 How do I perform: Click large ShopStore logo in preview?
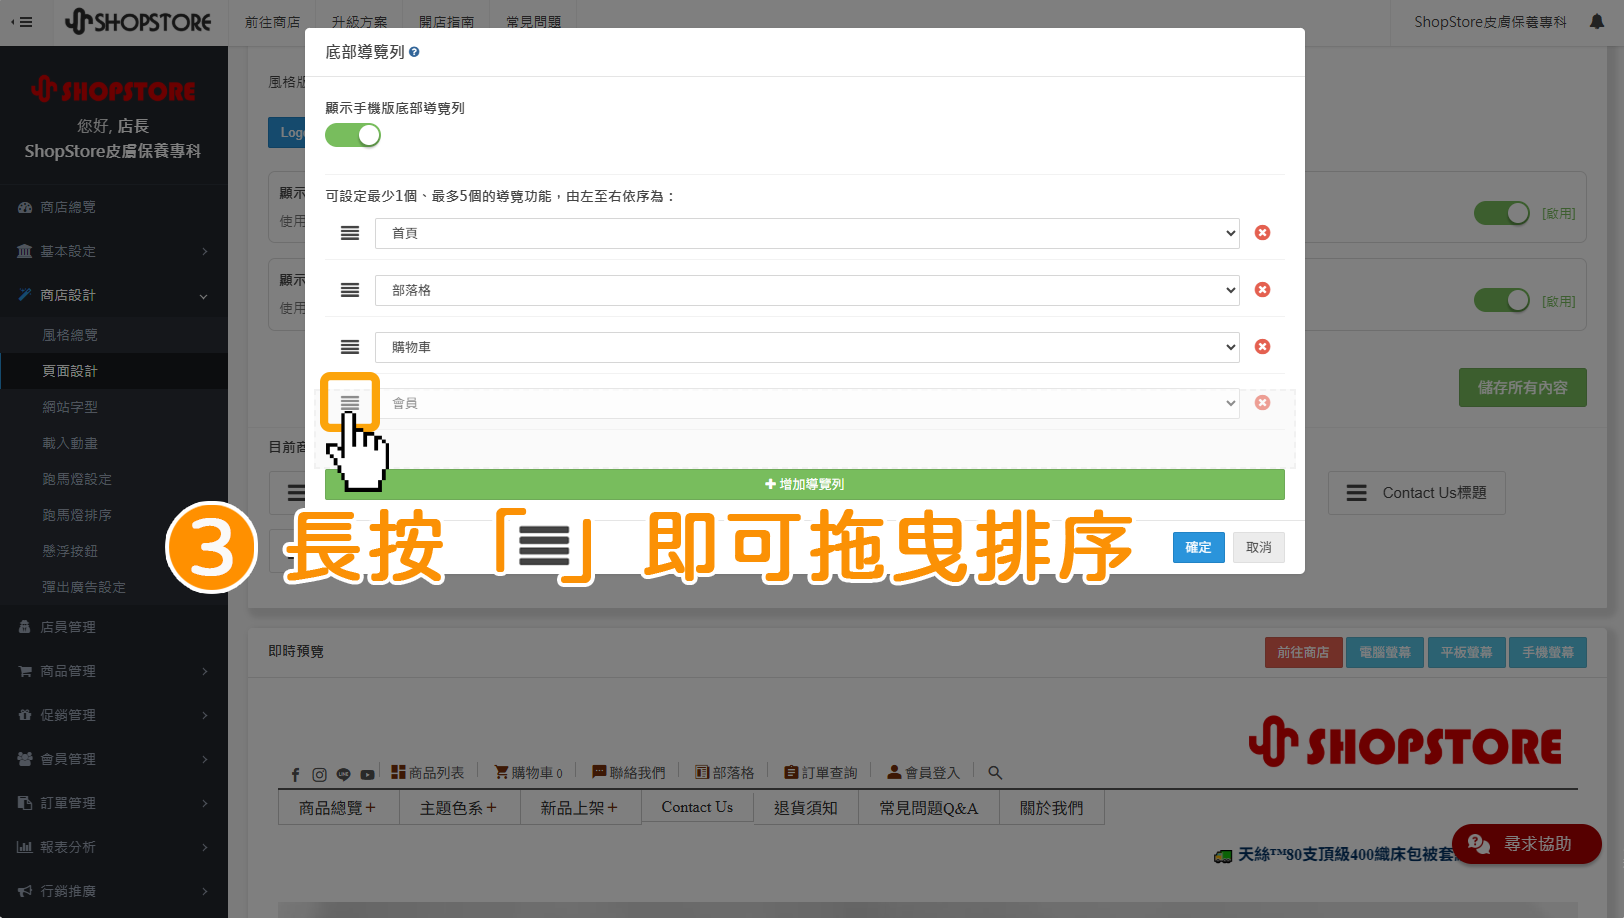[x=1405, y=743]
